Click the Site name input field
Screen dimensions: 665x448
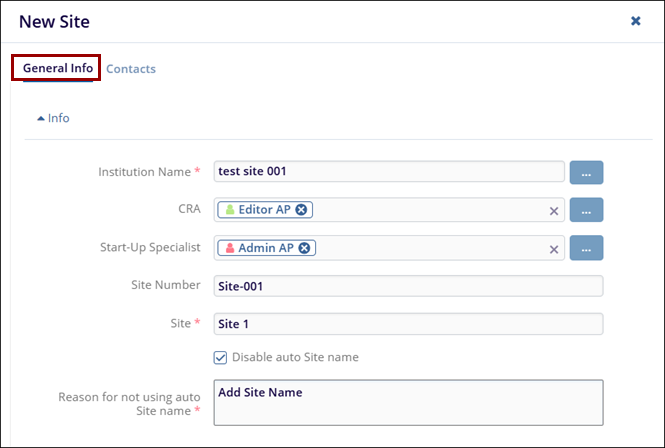pyautogui.click(x=408, y=324)
